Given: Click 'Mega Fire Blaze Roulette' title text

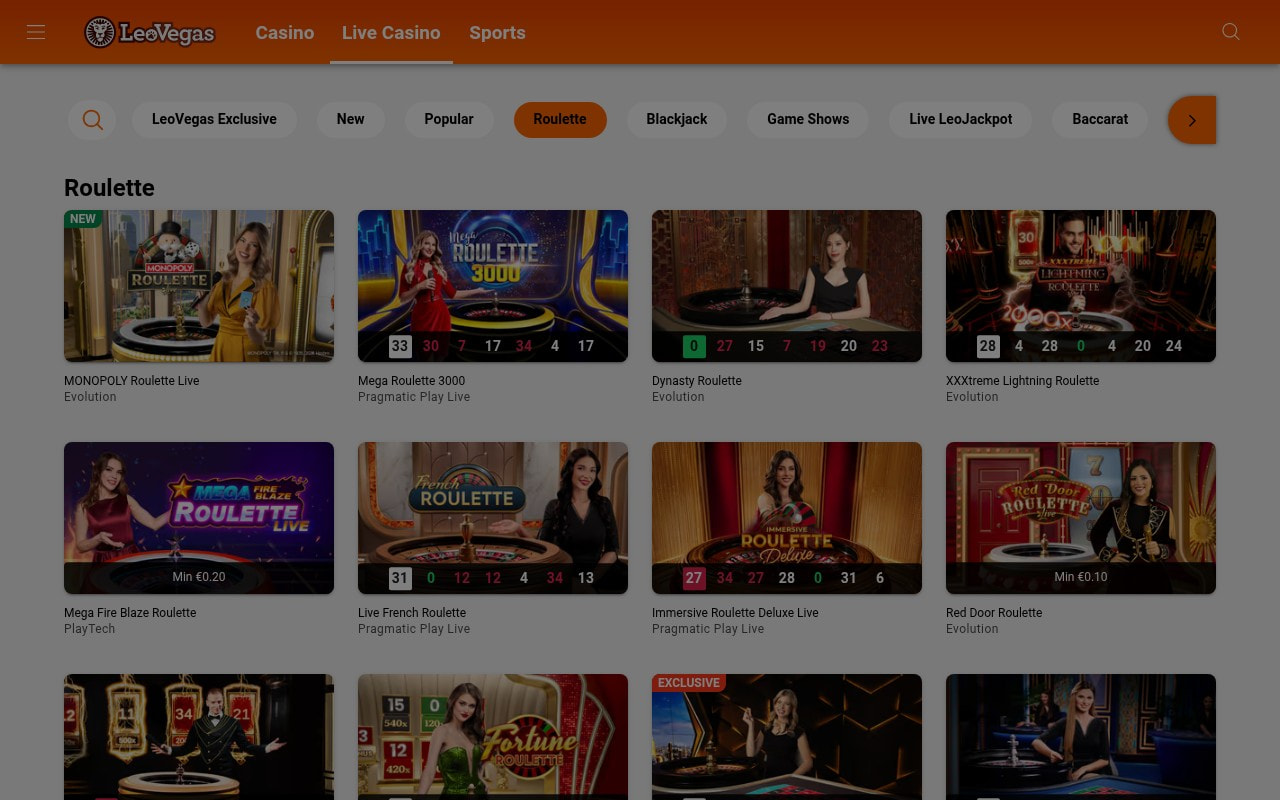Looking at the screenshot, I should (130, 613).
